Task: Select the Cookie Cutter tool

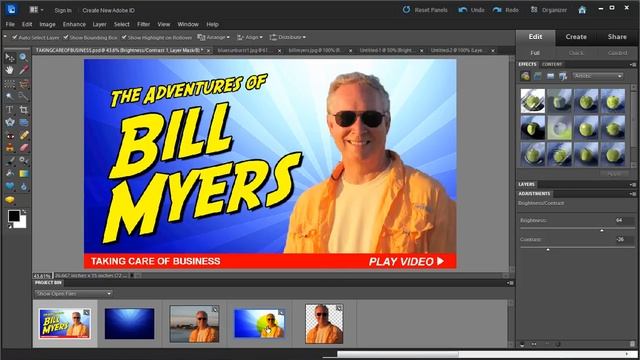Action: [9, 122]
